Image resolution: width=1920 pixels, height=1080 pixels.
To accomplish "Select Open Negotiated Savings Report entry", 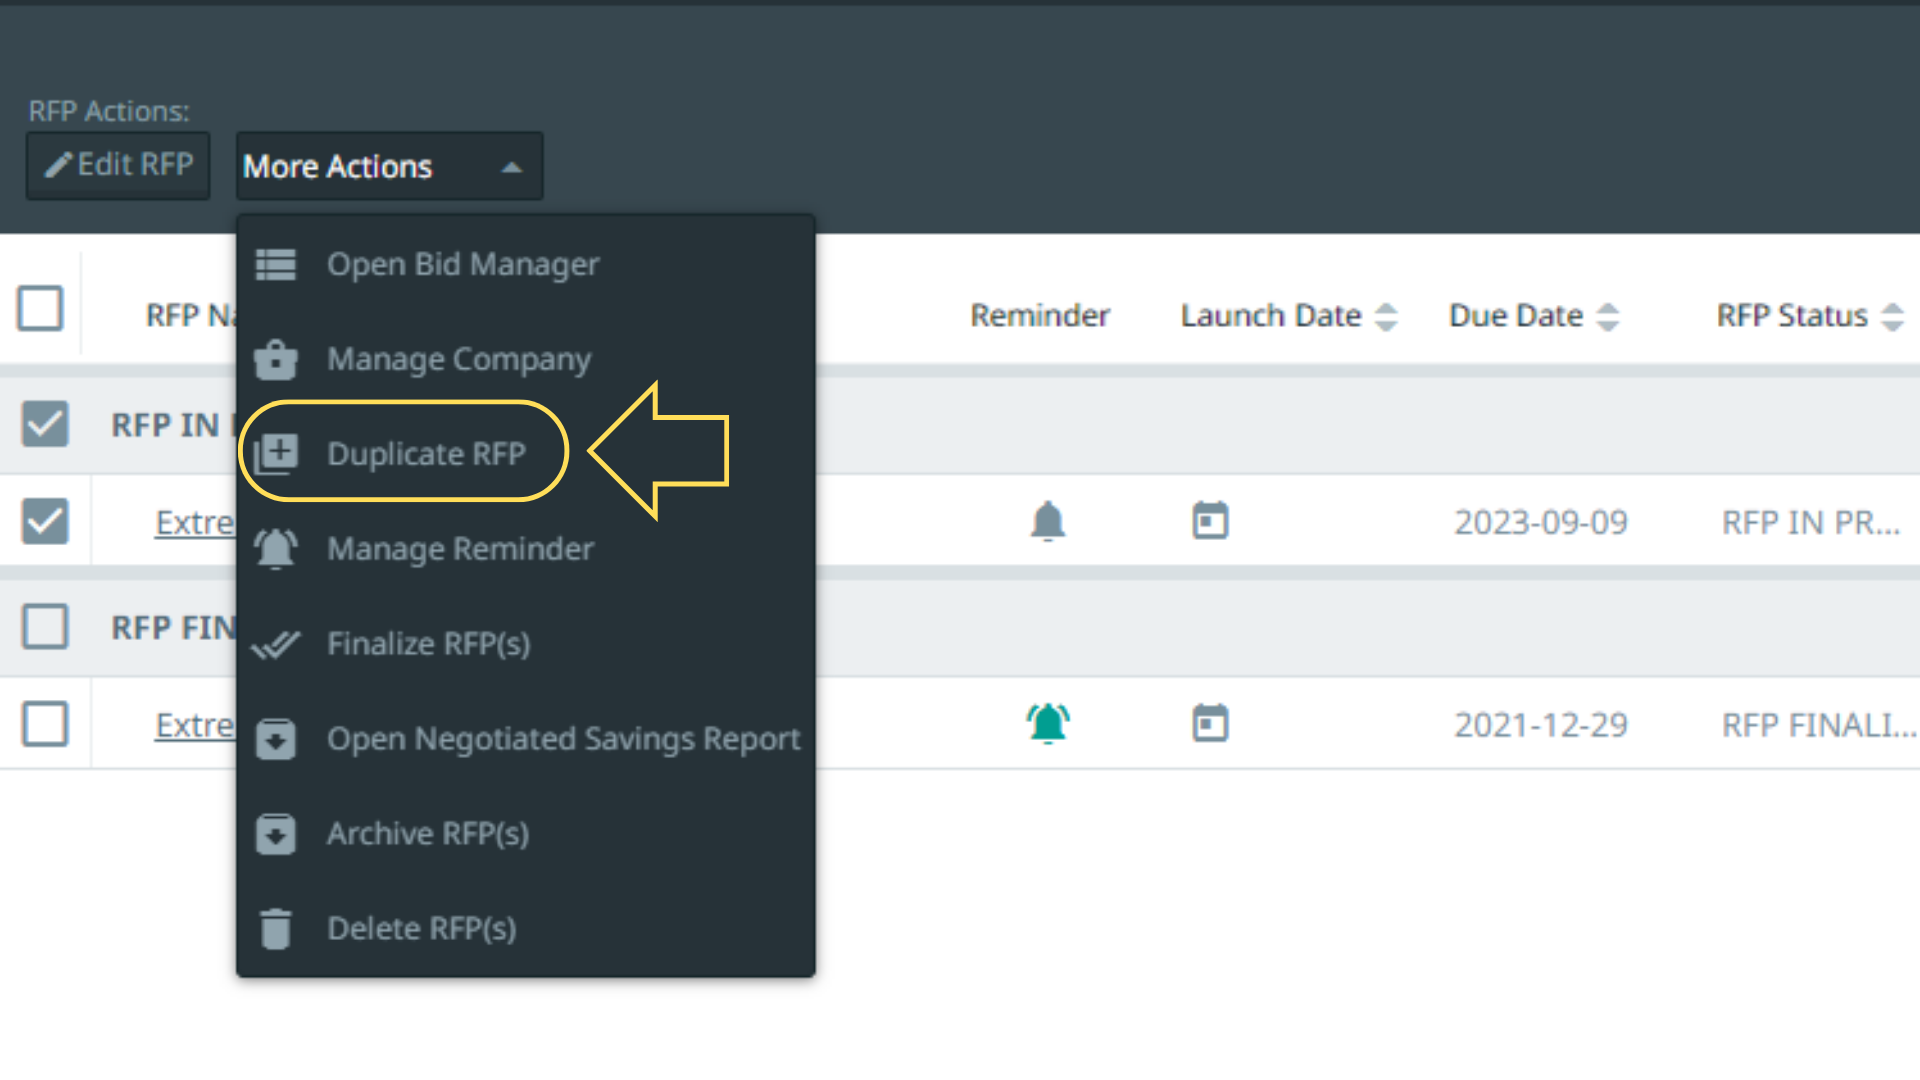I will point(563,739).
